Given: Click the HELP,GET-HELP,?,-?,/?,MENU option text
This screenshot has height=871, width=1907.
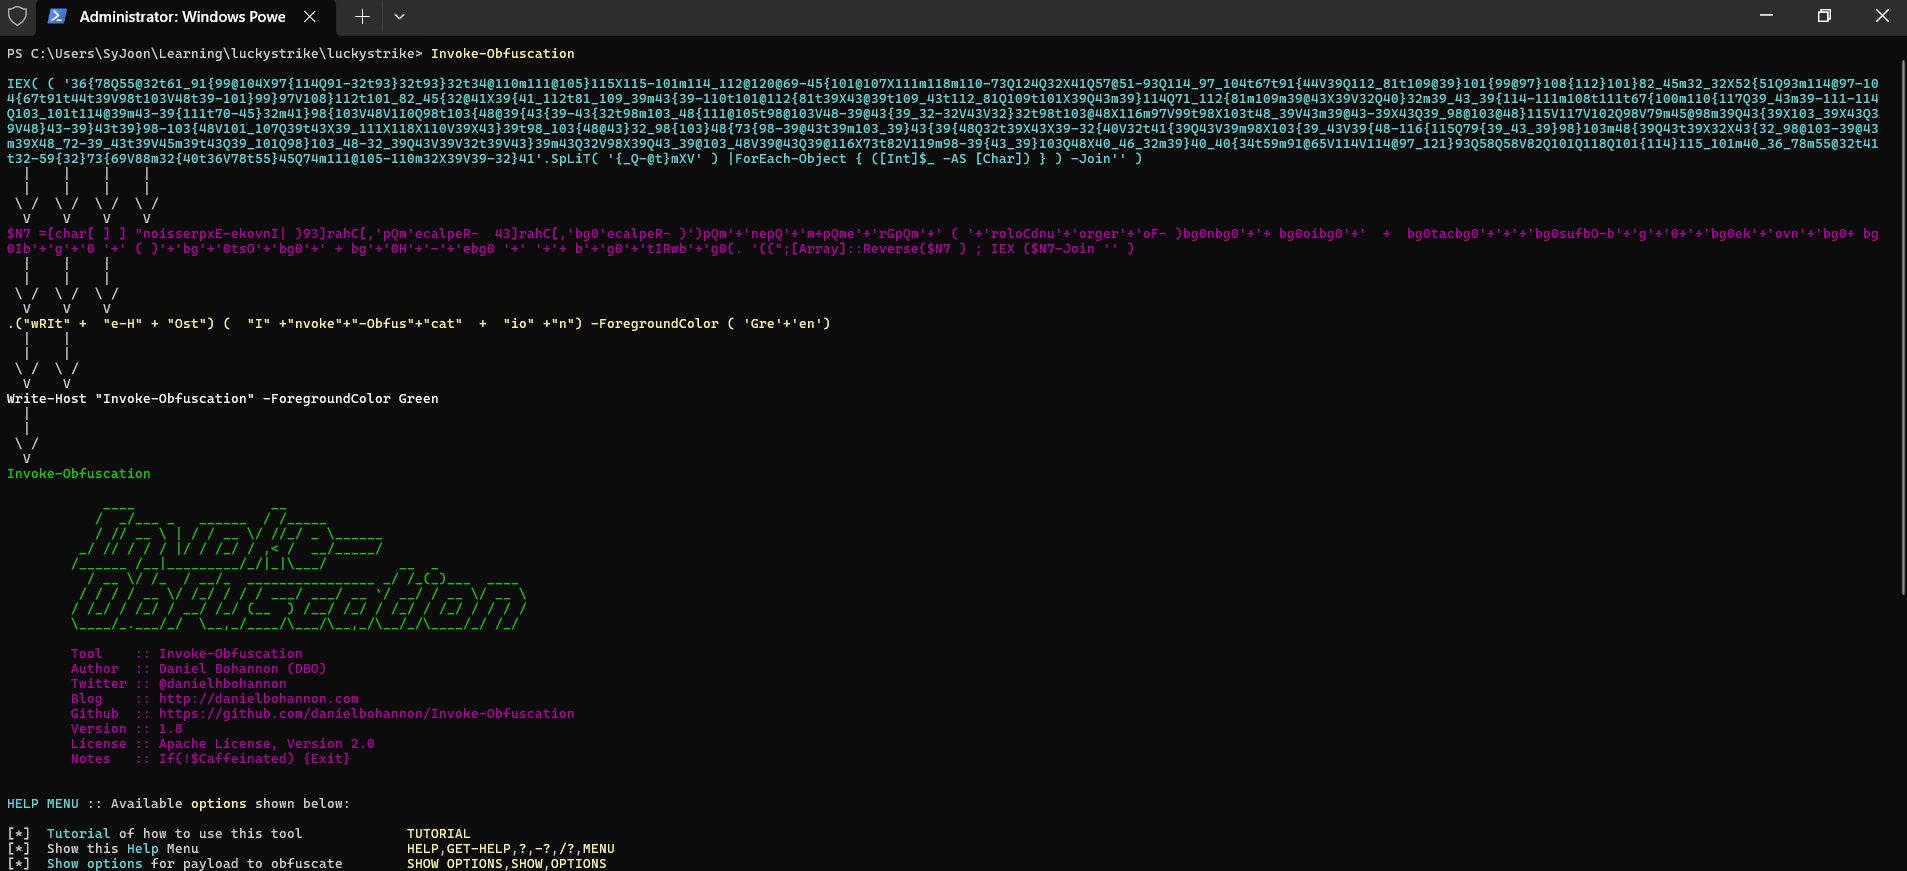Looking at the screenshot, I should coord(511,849).
